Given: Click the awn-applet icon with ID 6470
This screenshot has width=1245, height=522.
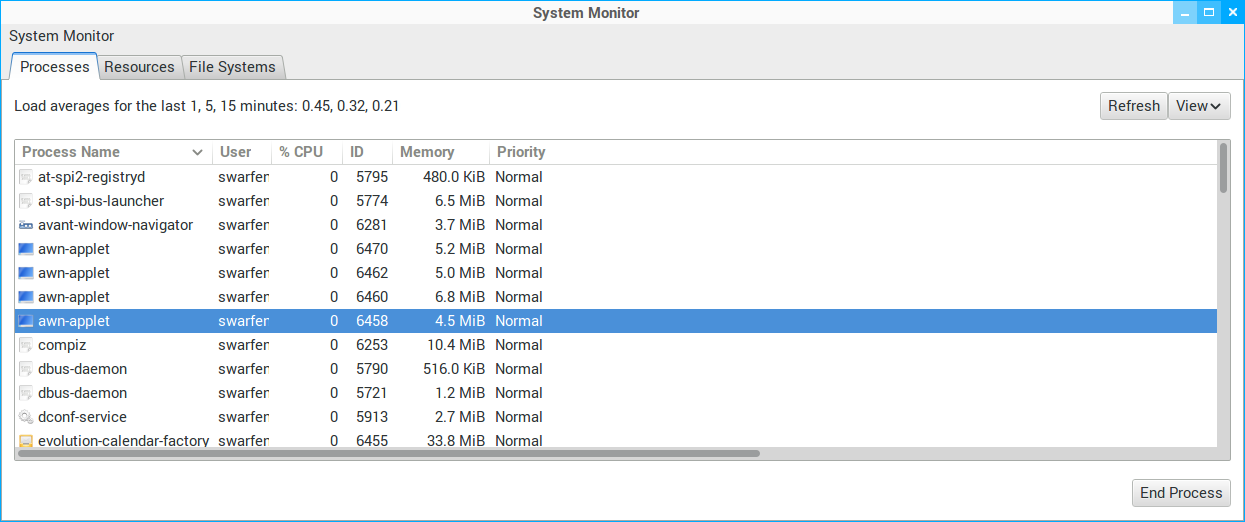Looking at the screenshot, I should 26,249.
